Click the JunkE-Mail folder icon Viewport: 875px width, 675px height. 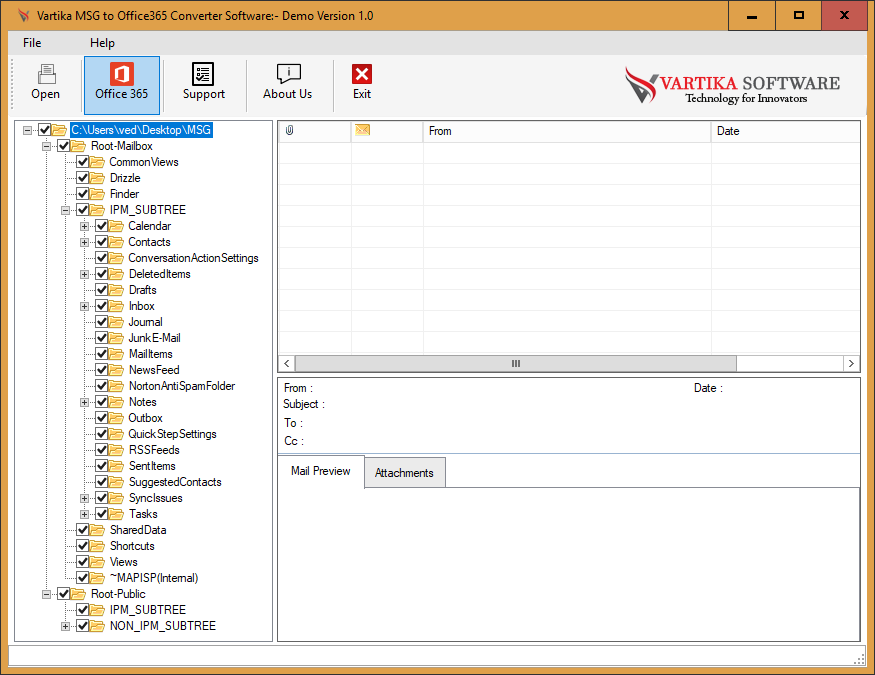click(x=116, y=338)
